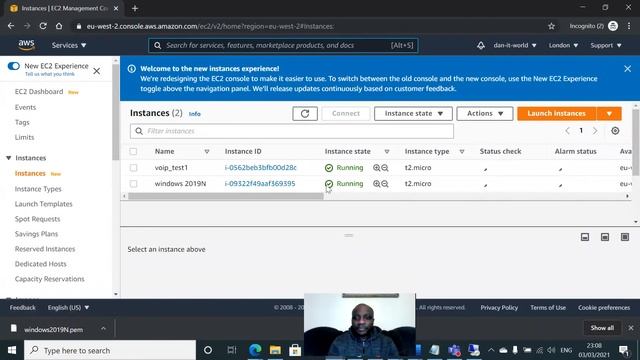
Task: Open Task View on taskbar
Action: click(232, 350)
